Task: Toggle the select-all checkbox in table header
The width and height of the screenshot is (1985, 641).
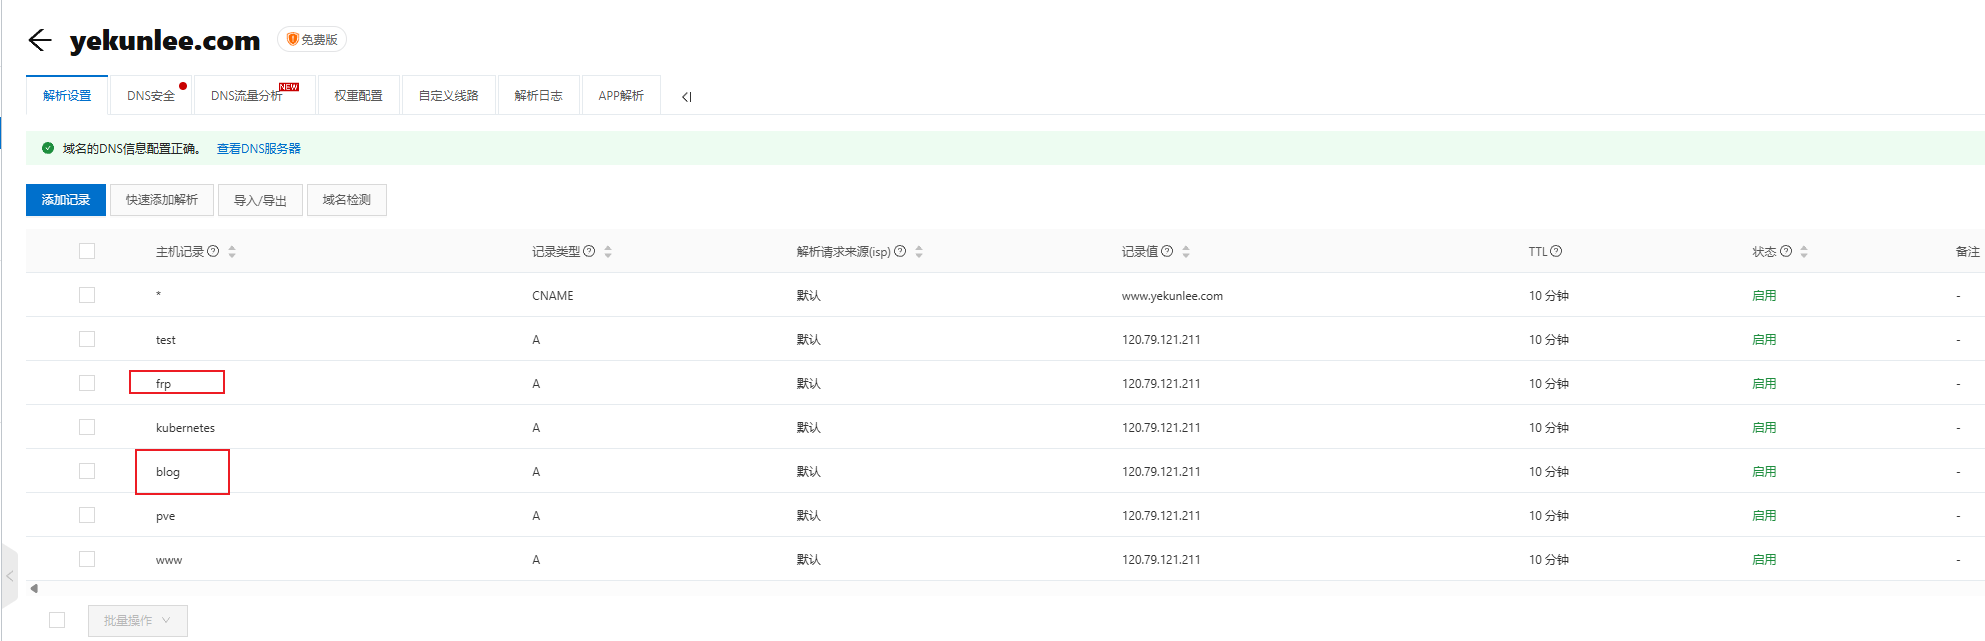Action: (87, 251)
